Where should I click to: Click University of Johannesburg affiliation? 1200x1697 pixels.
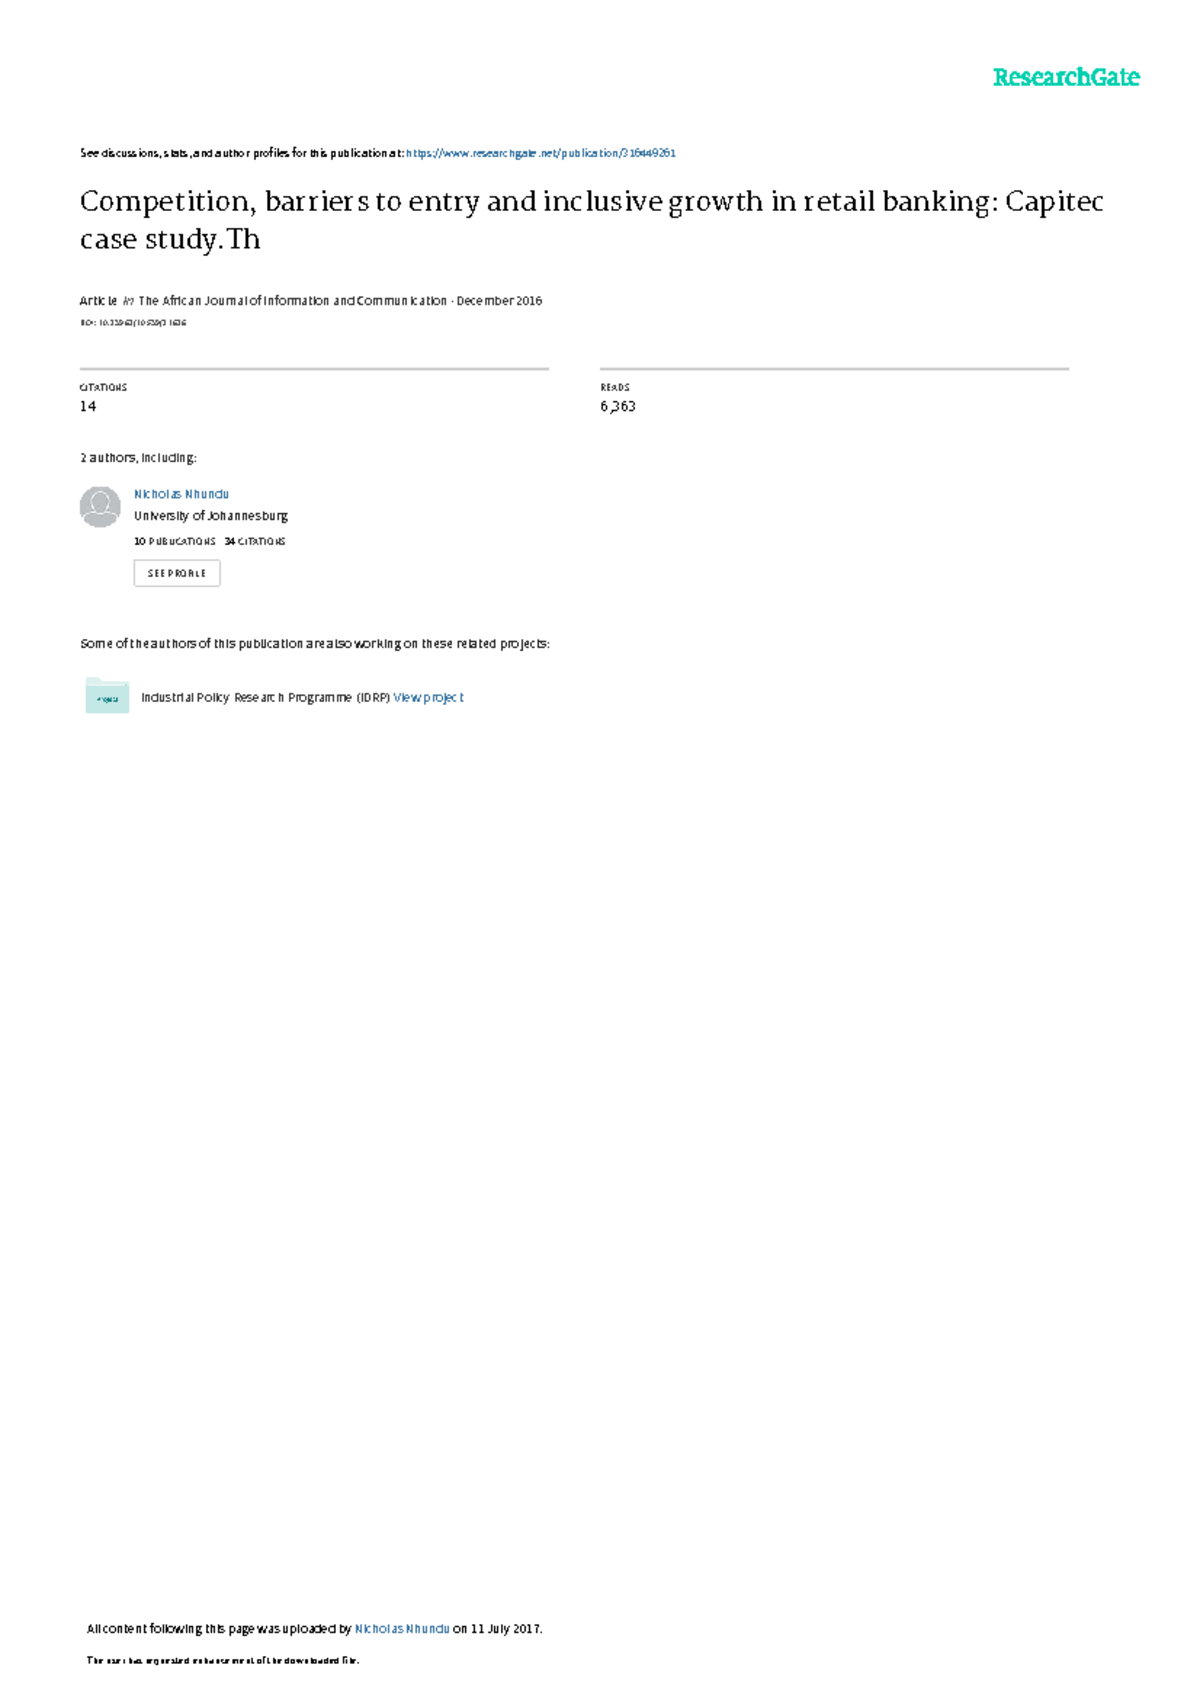pos(211,516)
